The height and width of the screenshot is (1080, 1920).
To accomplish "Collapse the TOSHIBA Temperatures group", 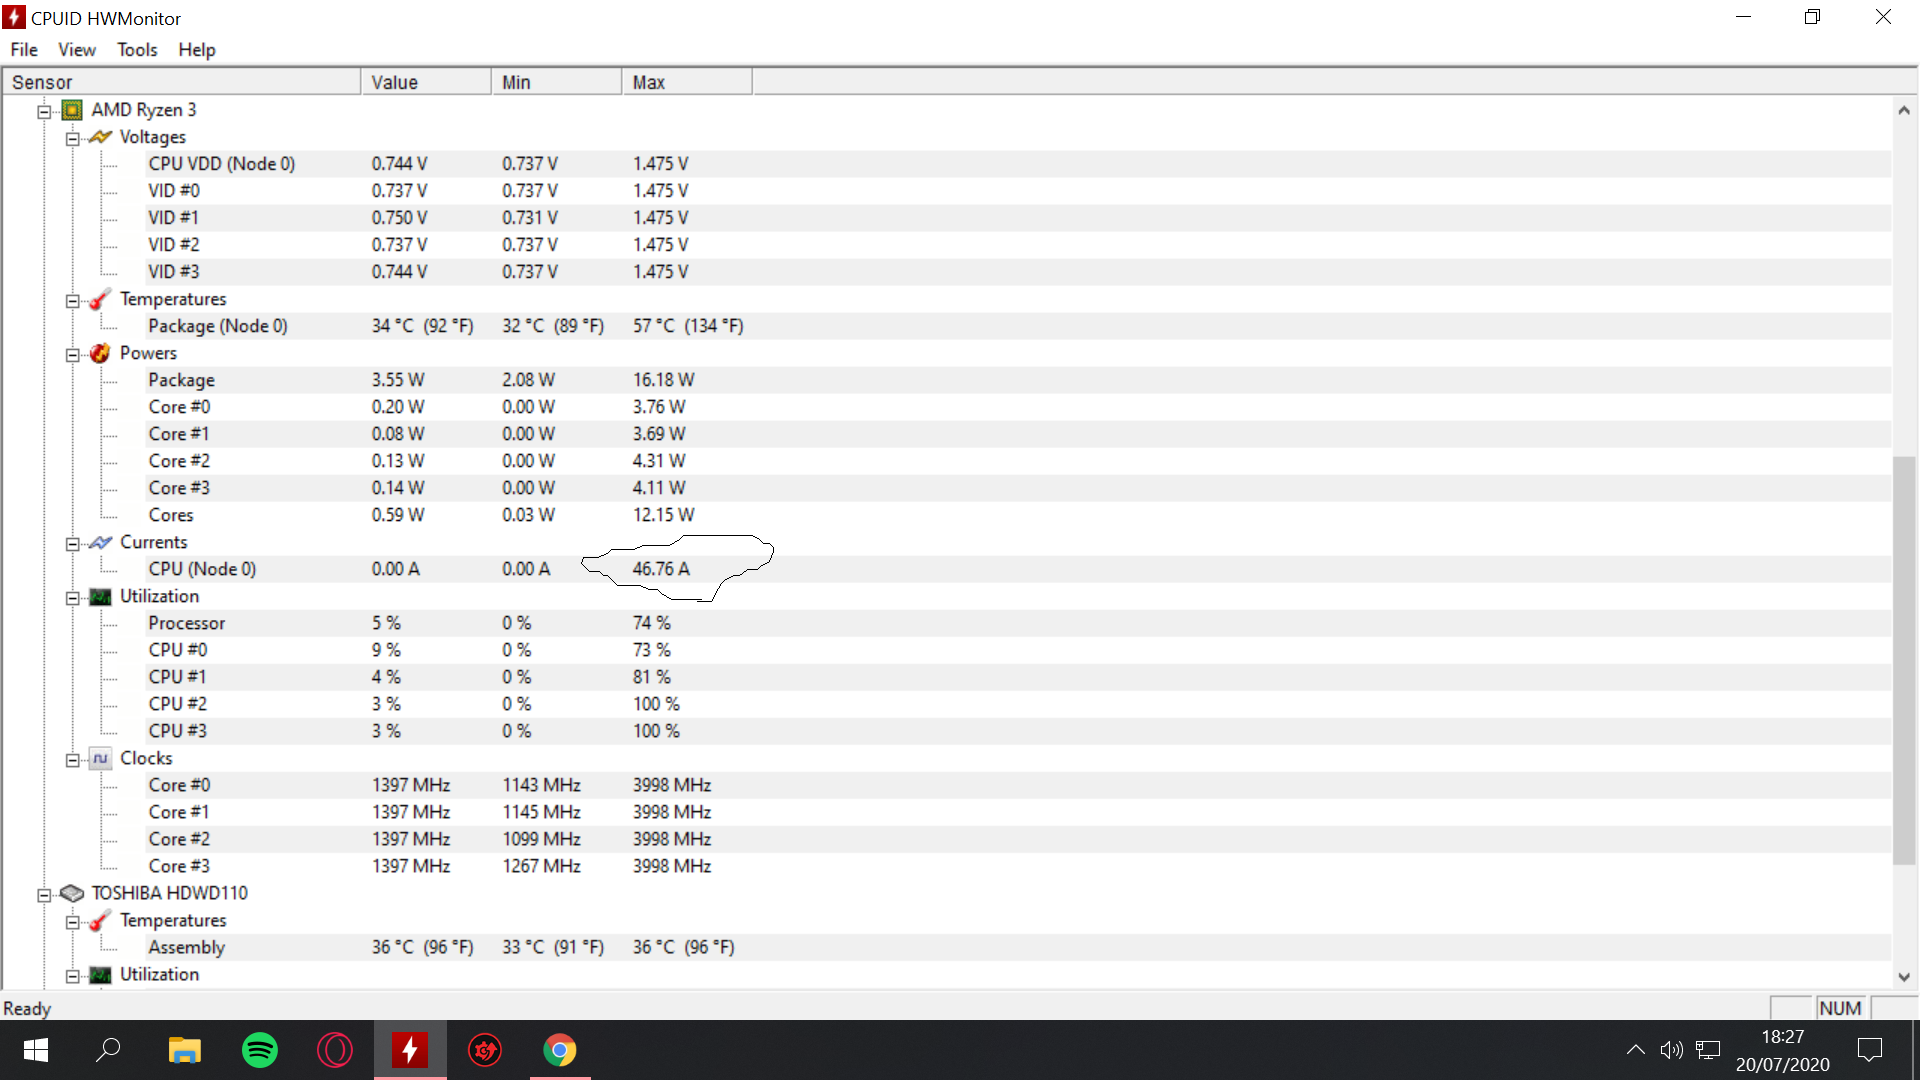I will pos(72,921).
